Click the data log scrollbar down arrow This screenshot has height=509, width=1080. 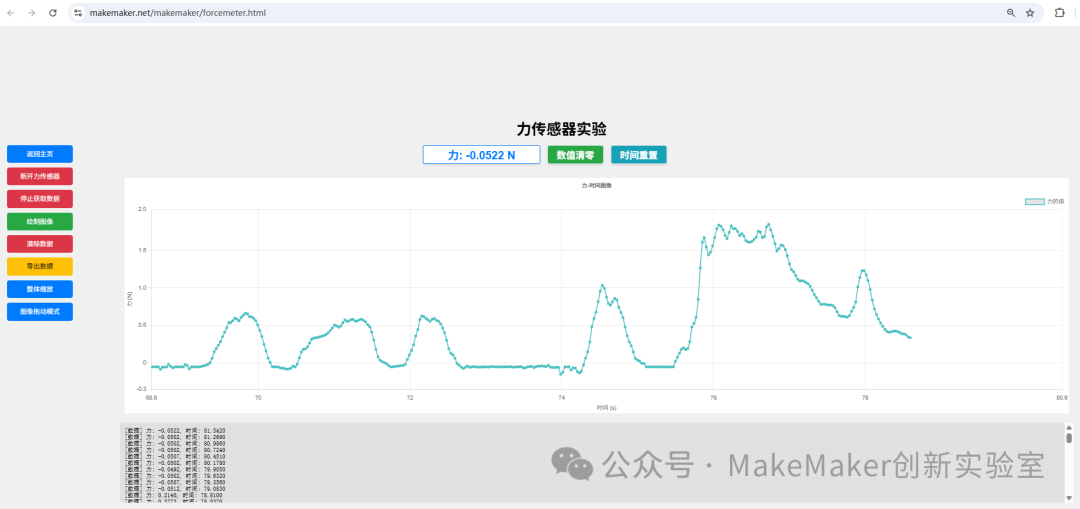point(1069,498)
